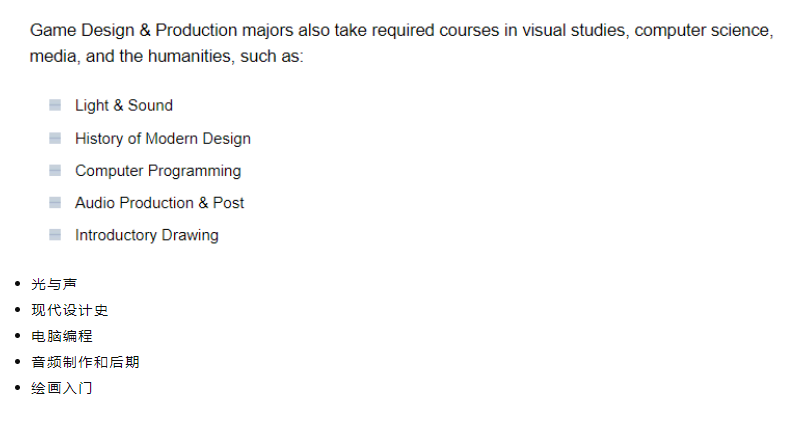Click the bullet icon beside Introductory Drawing
This screenshot has width=786, height=429.
tap(55, 235)
